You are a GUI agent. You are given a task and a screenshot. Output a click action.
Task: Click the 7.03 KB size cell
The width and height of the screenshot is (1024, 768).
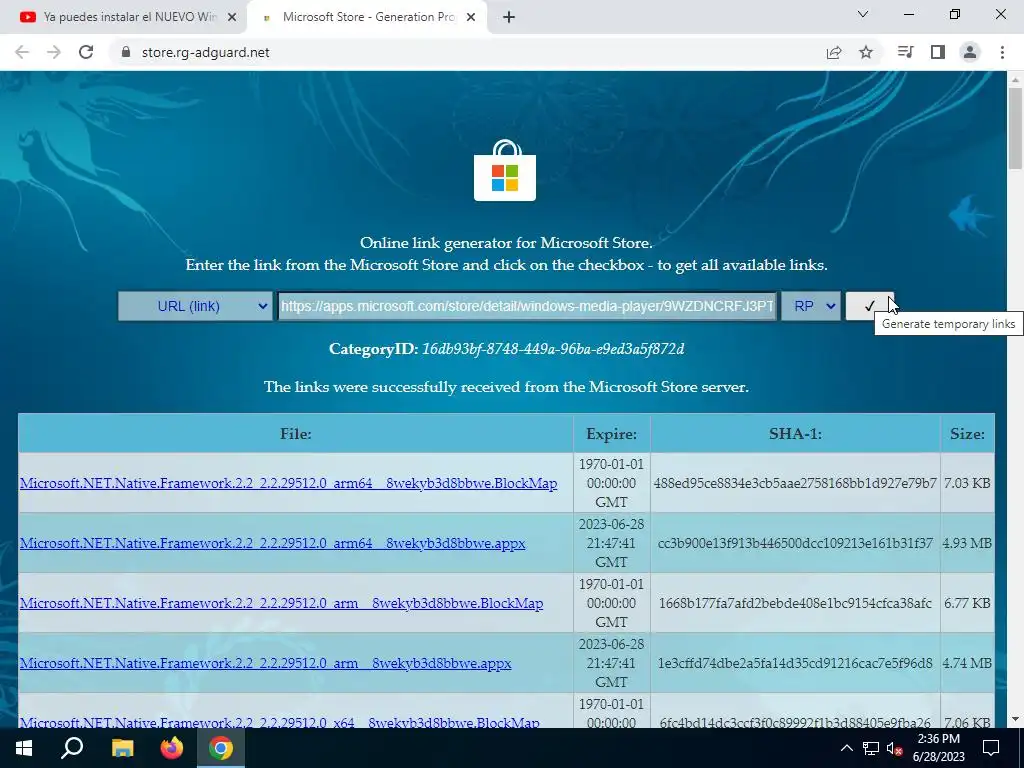(967, 483)
